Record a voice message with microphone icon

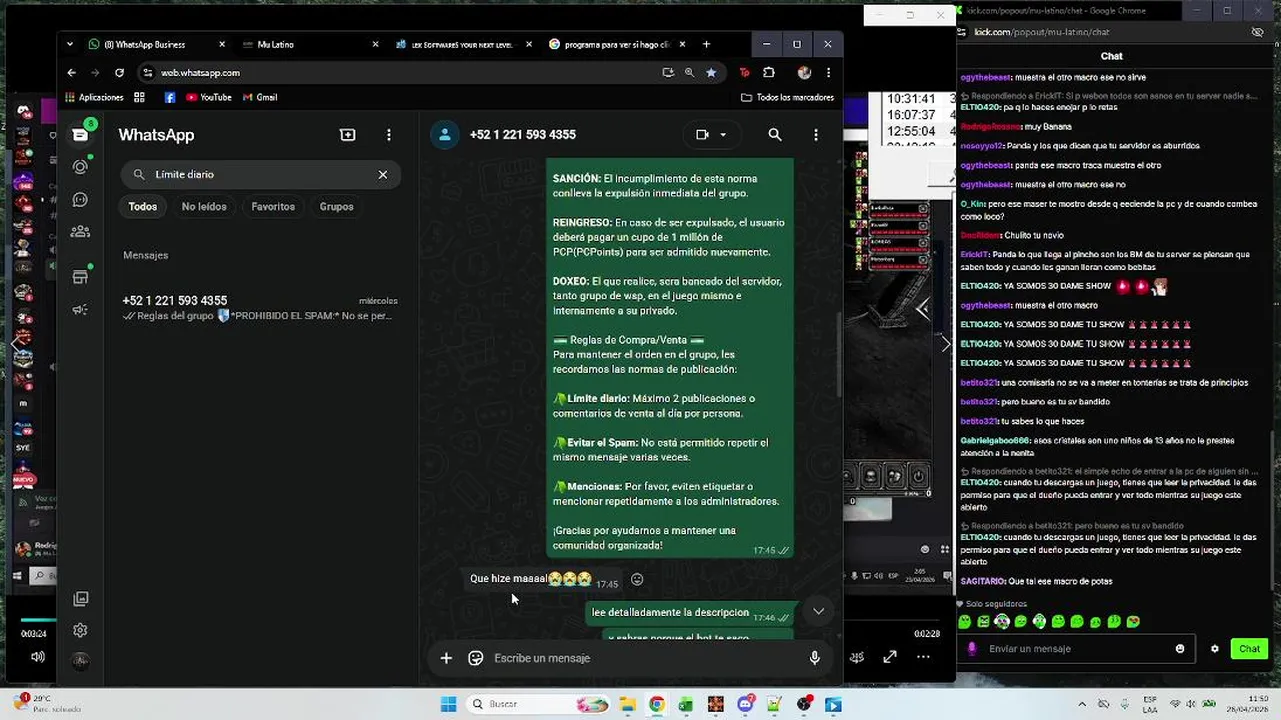[x=814, y=658]
